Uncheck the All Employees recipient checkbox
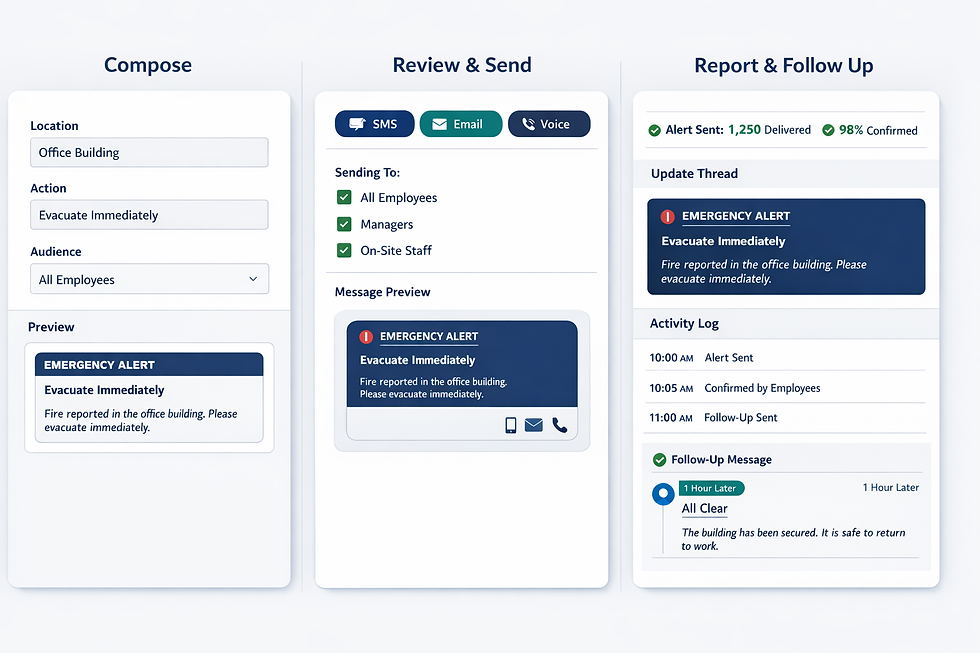The image size is (980, 653). pos(344,197)
